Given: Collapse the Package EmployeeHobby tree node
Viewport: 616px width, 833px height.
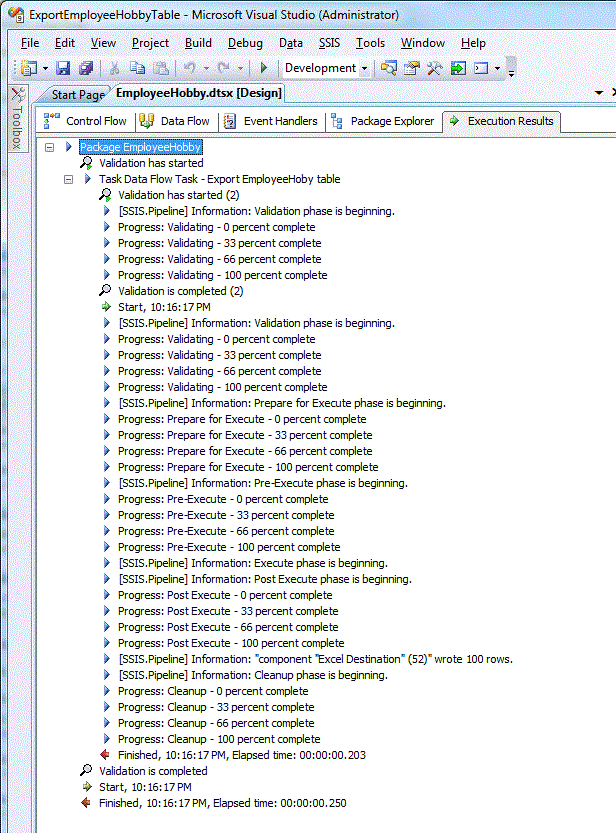Looking at the screenshot, I should [49, 147].
